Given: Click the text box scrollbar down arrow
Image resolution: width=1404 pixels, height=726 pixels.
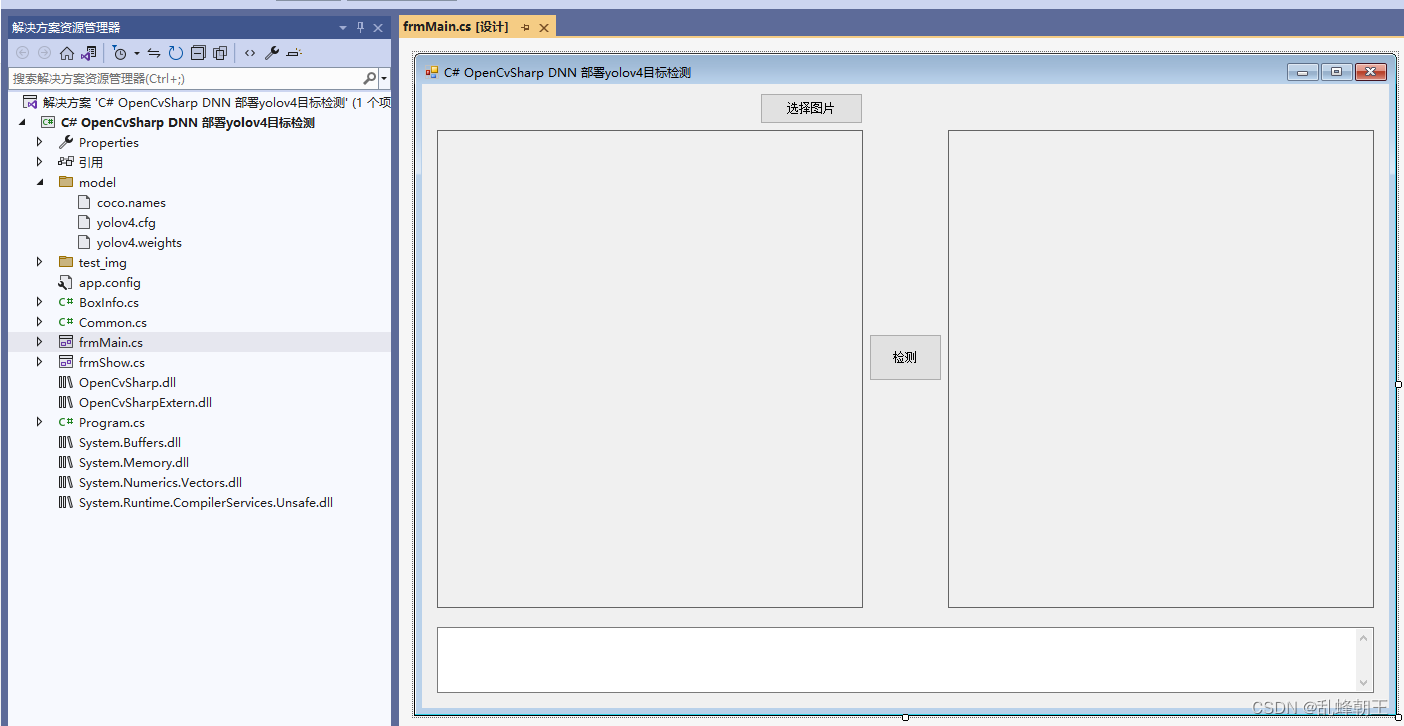Looking at the screenshot, I should click(1364, 683).
